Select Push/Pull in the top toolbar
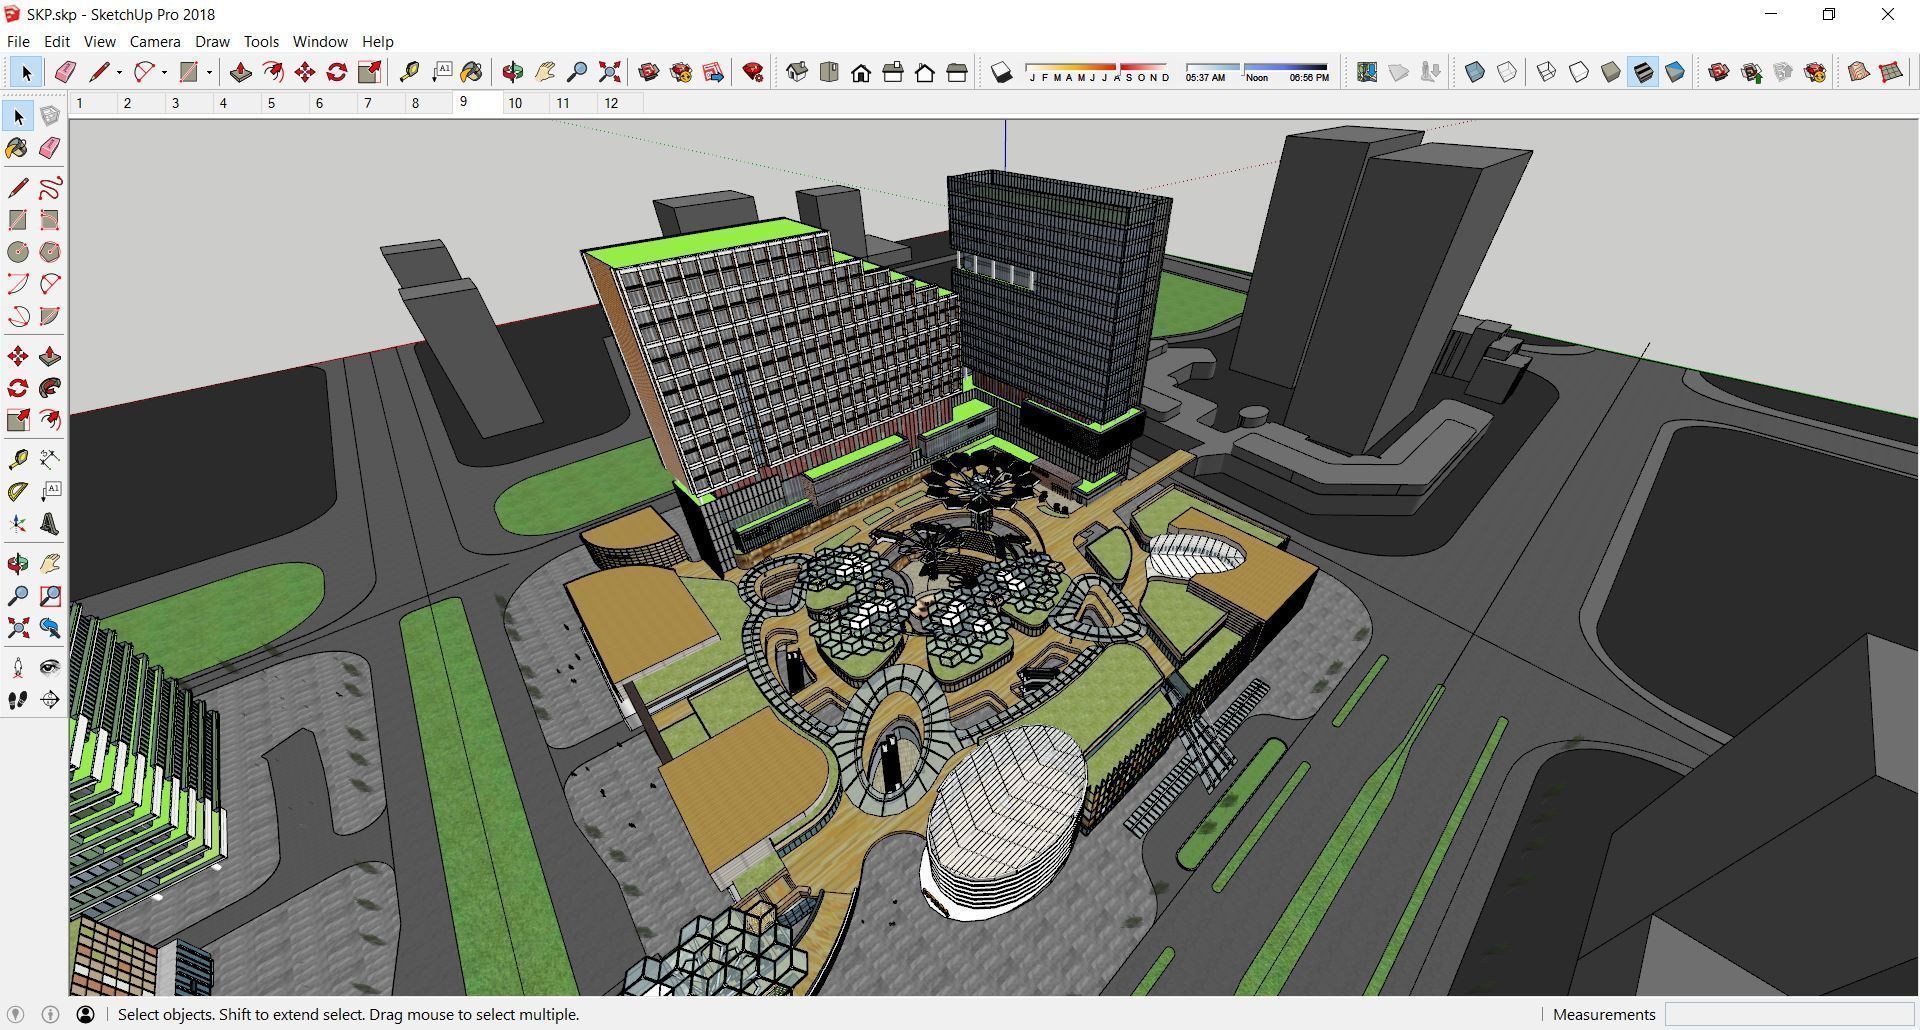 (x=241, y=72)
